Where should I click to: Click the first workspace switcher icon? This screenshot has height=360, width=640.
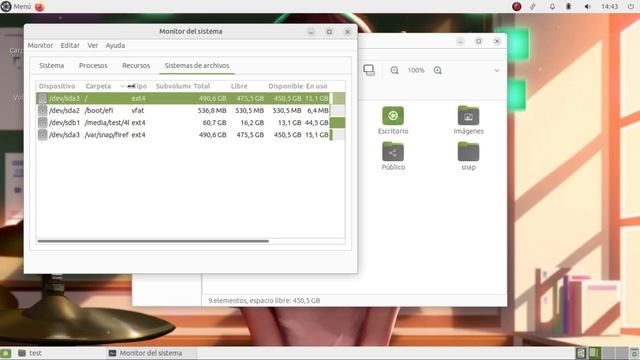[x=581, y=353]
